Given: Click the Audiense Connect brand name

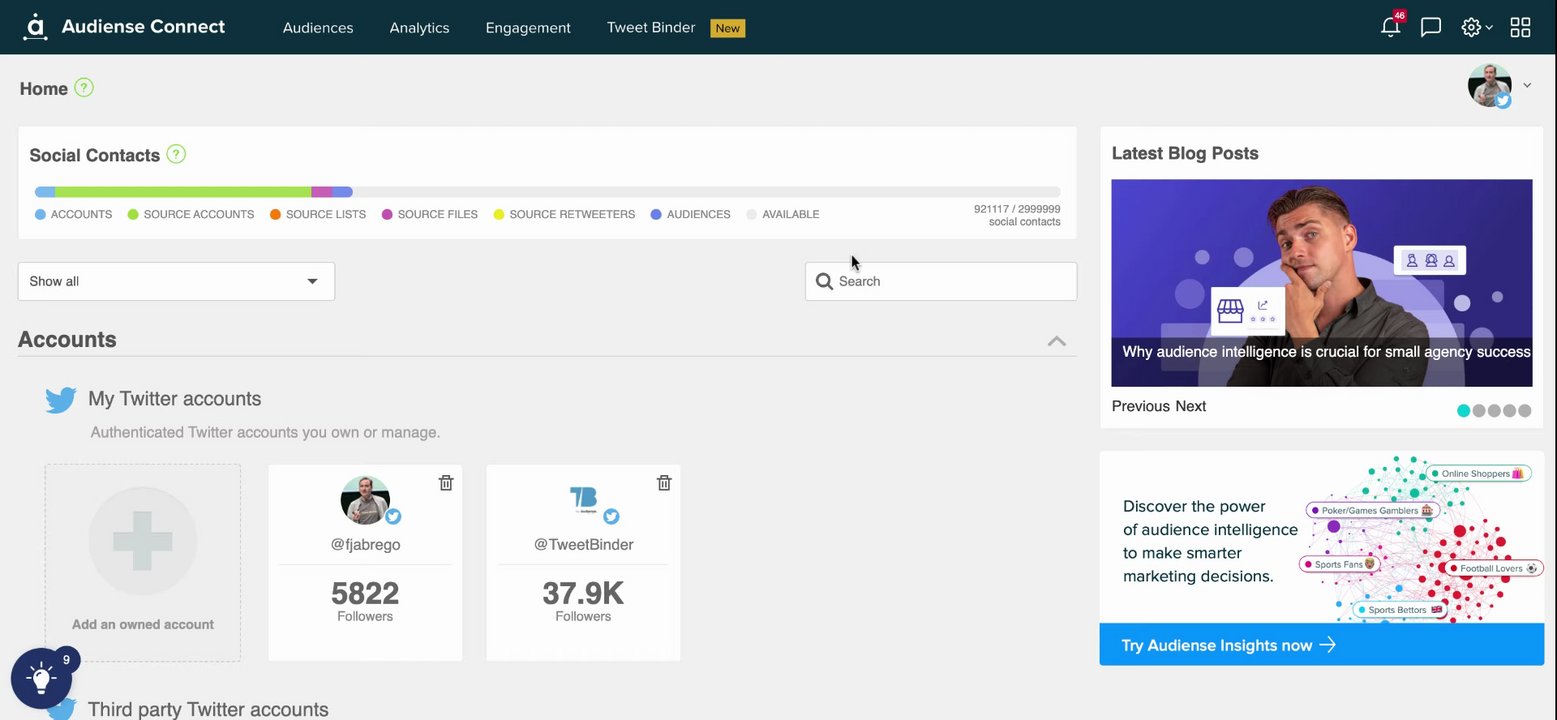Looking at the screenshot, I should (x=143, y=27).
